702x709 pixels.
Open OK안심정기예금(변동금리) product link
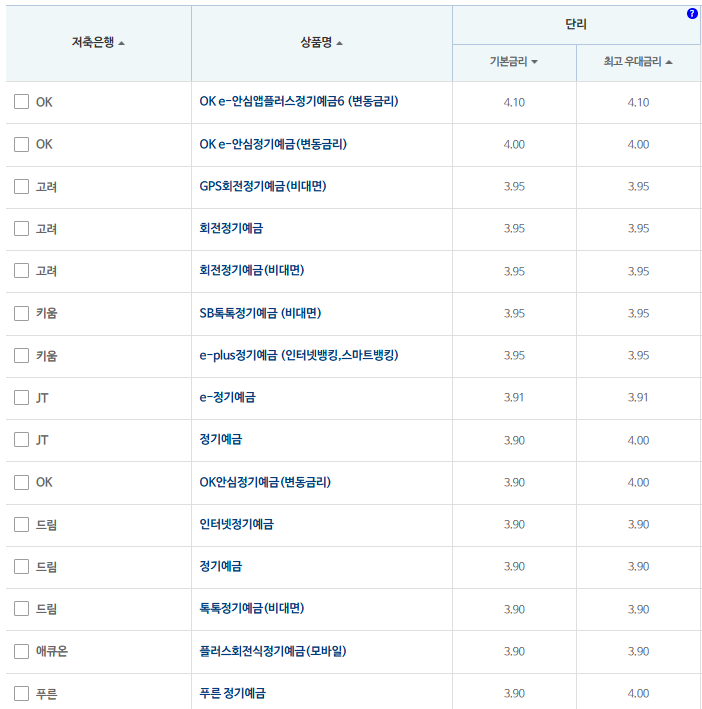(265, 482)
